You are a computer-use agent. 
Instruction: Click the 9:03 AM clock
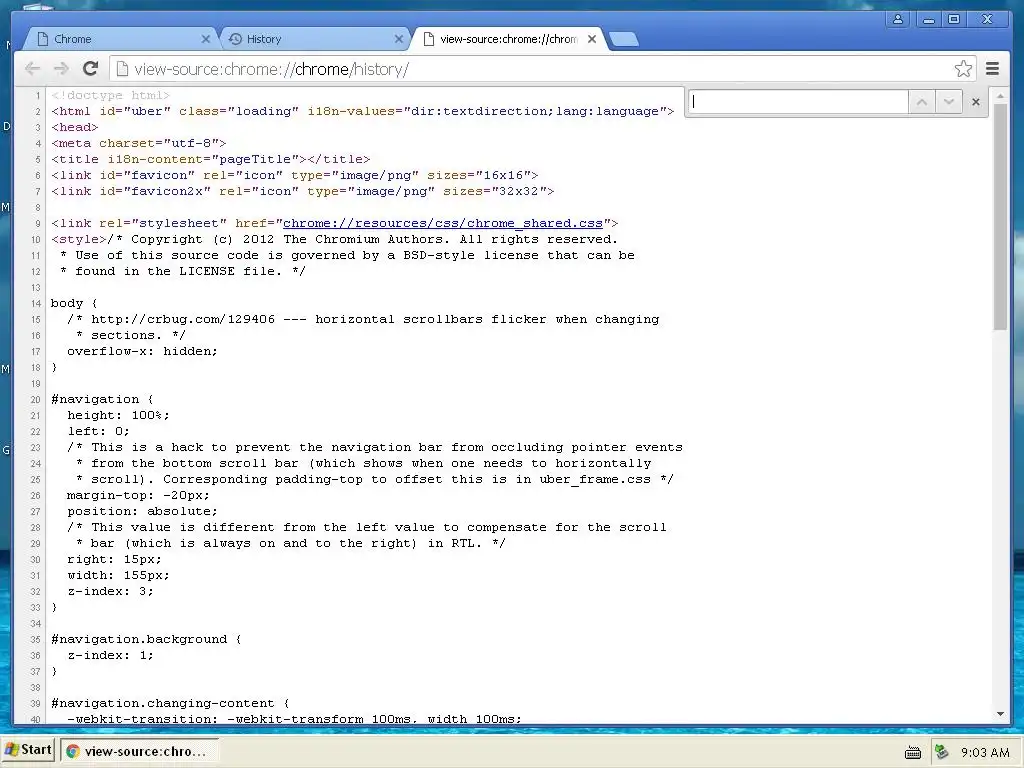point(985,752)
